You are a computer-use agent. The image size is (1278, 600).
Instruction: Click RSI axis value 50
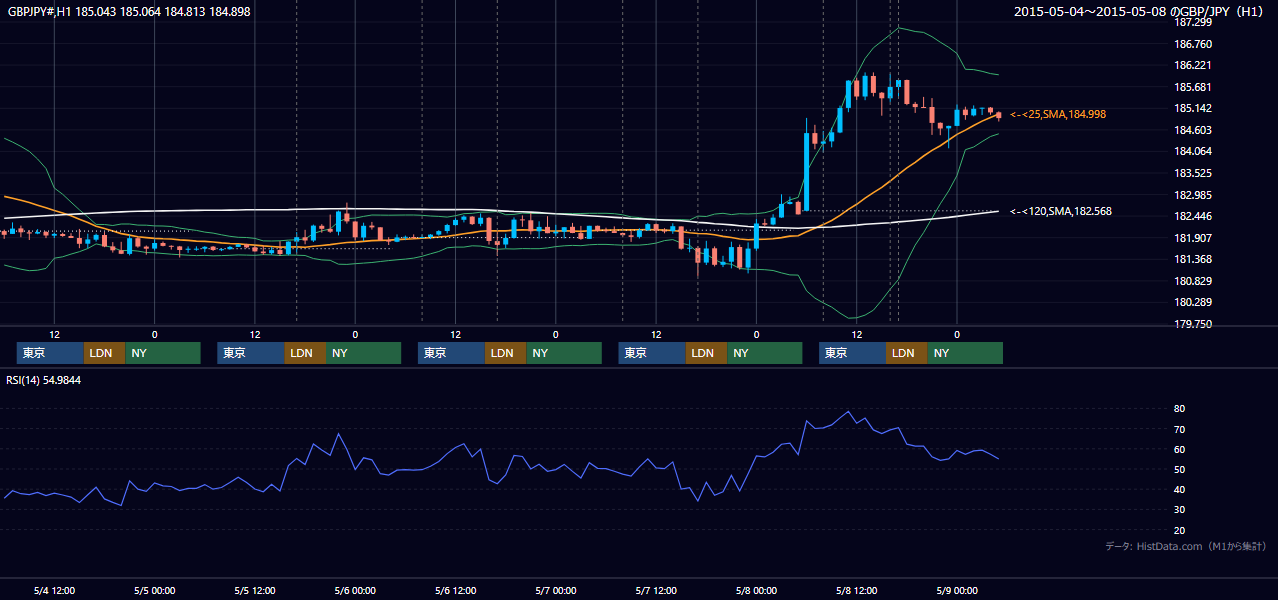[x=1180, y=469]
